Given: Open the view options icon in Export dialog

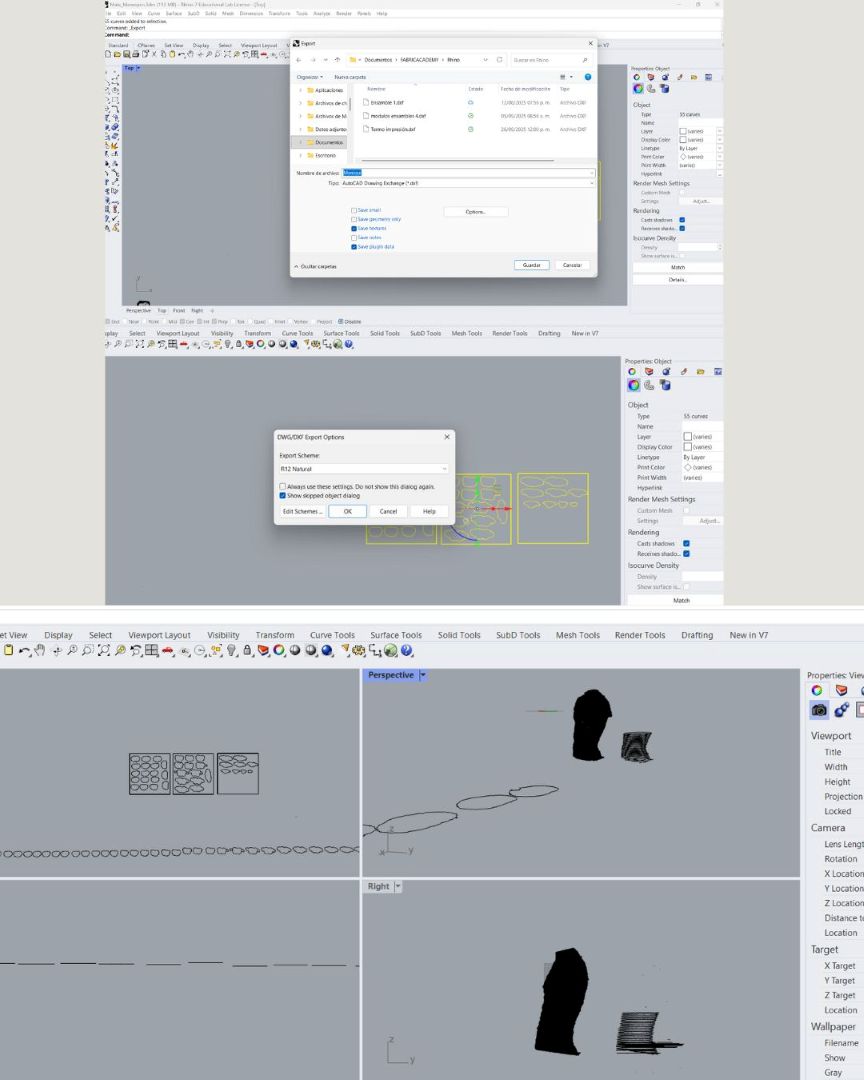Looking at the screenshot, I should tap(563, 77).
